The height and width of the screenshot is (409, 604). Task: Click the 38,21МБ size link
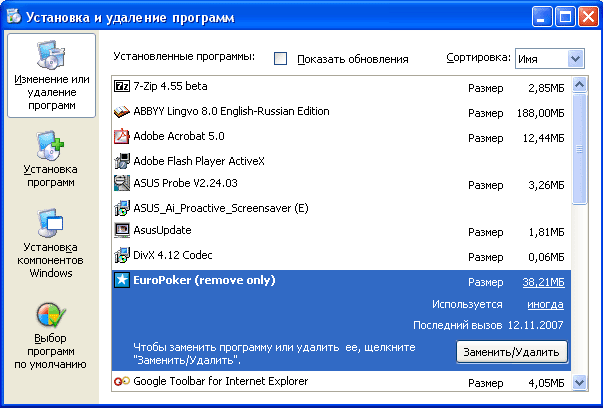point(543,282)
